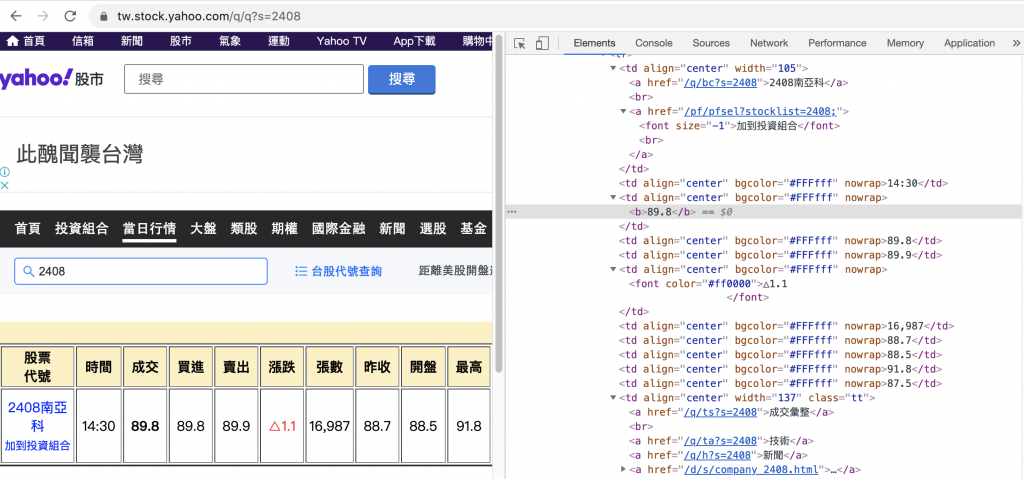Click 加到投資組合 link in table

(37, 446)
